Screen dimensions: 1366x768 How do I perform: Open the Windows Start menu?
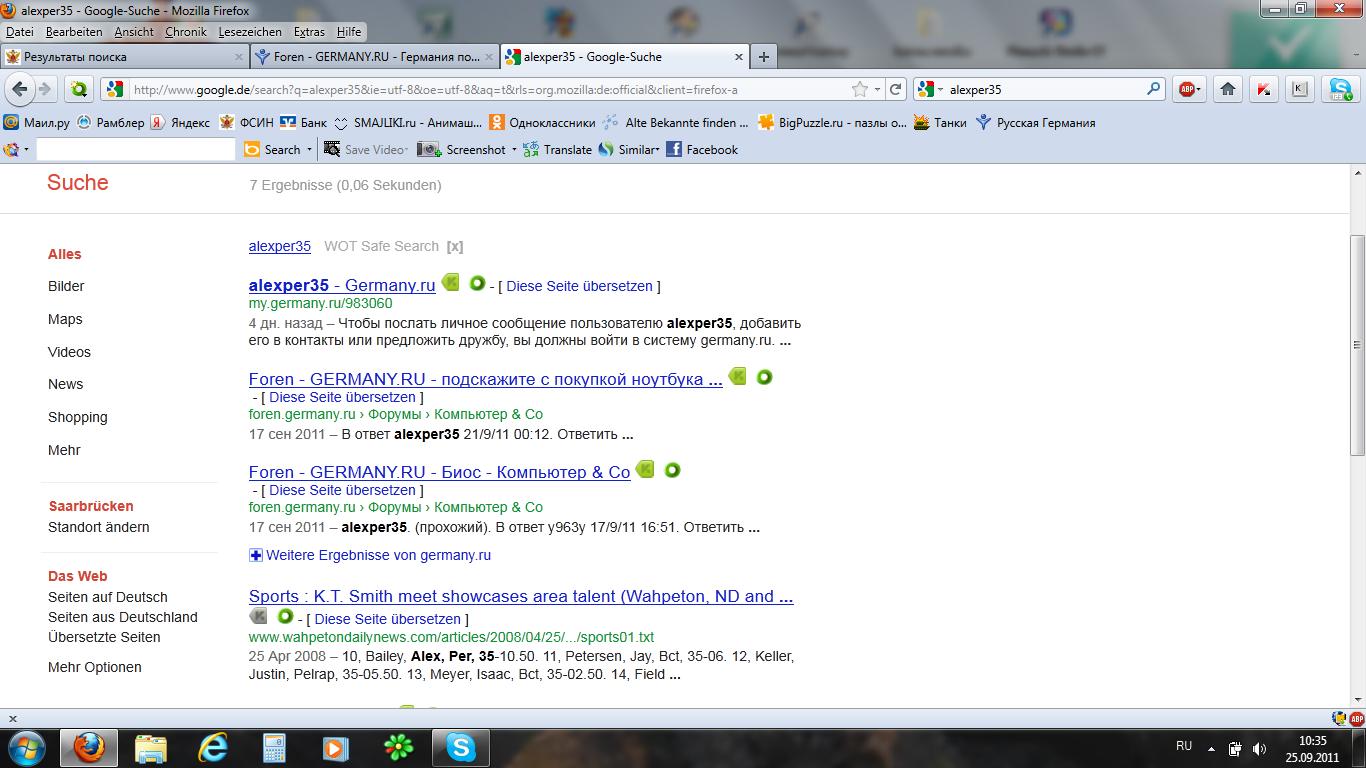[25, 747]
